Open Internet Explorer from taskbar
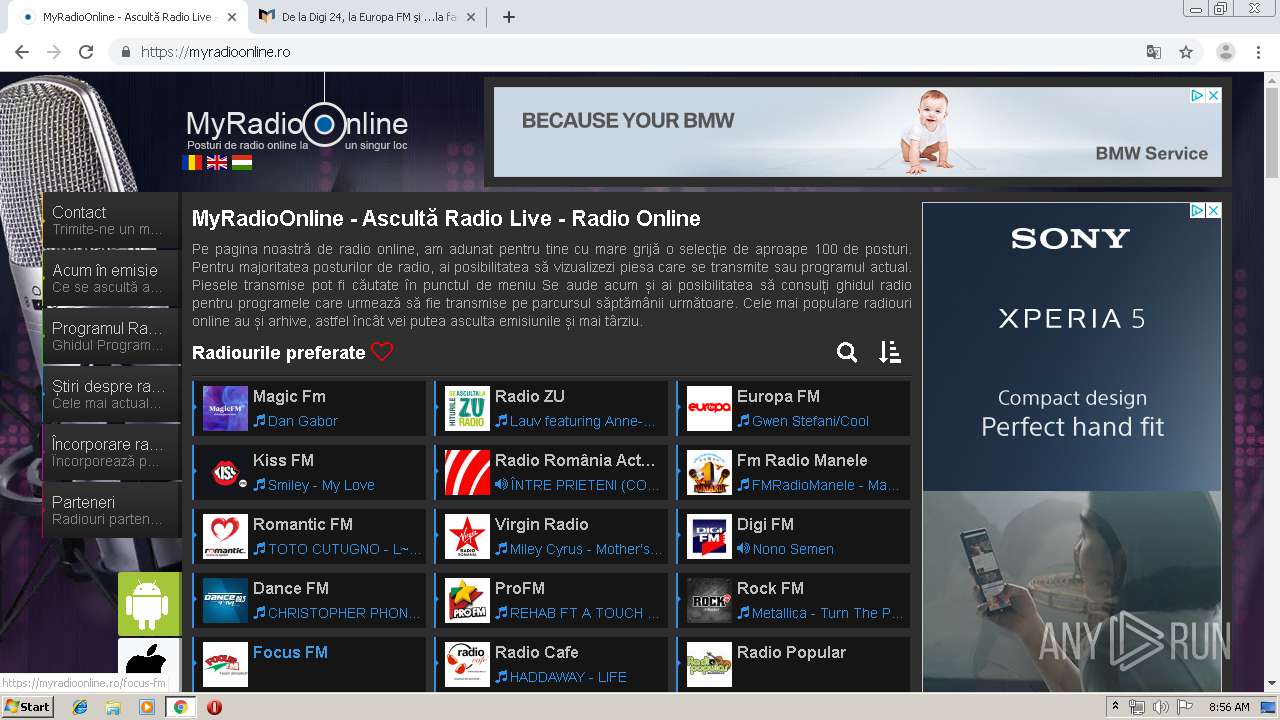Screen dimensions: 1280x720 tap(80, 707)
